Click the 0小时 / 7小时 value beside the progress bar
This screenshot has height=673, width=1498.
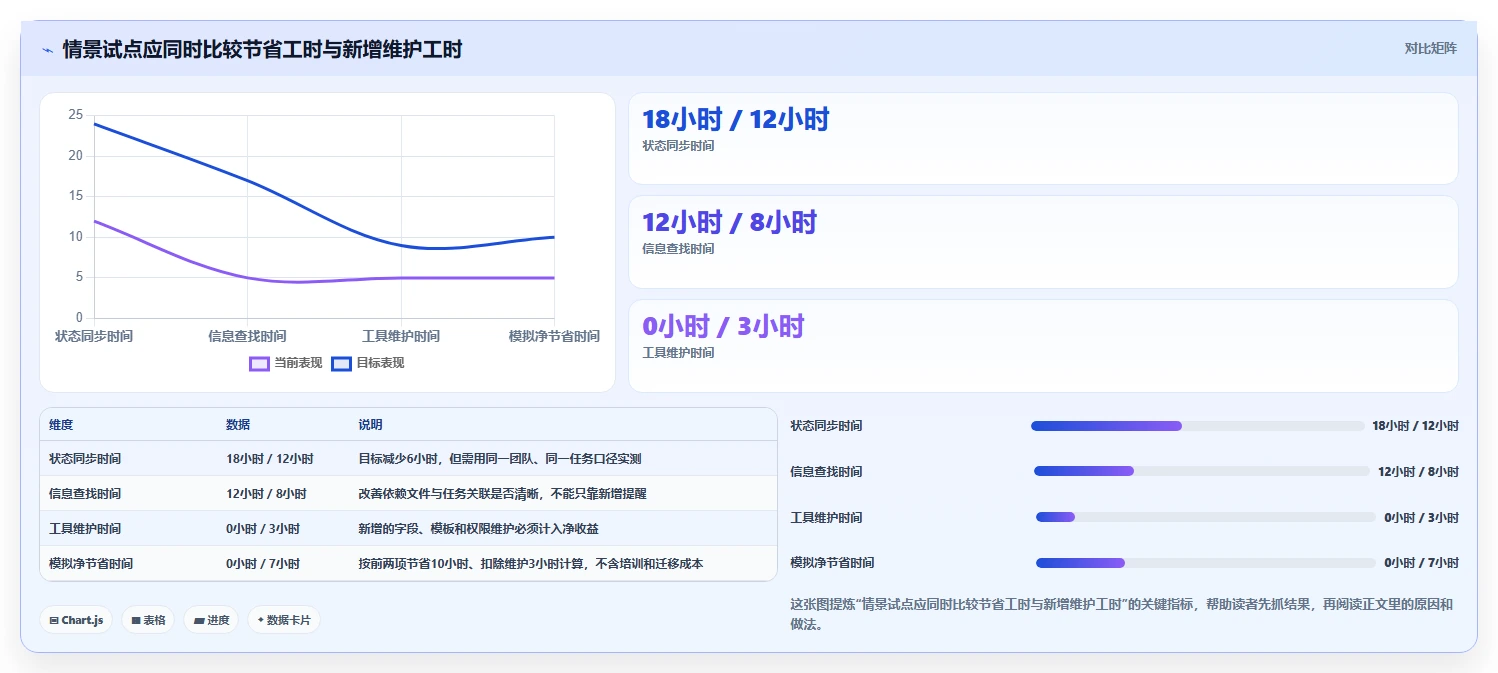click(x=1421, y=563)
